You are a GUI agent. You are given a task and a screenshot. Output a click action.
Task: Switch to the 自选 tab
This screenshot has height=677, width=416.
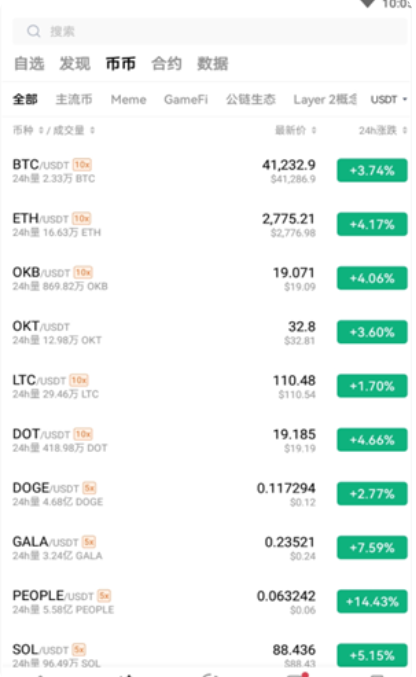coord(29,64)
